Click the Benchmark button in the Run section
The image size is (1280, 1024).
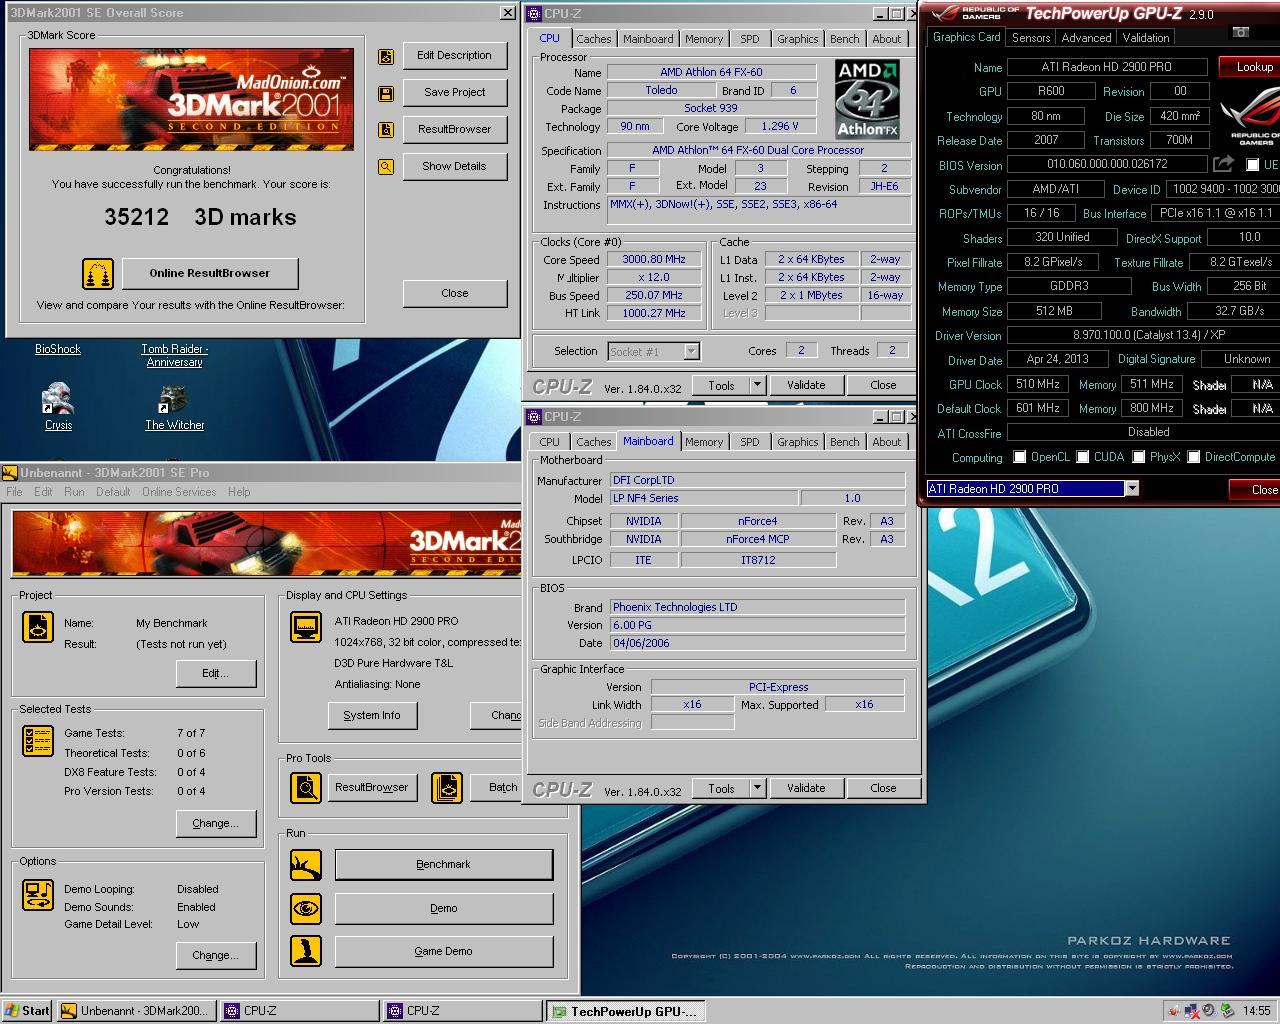[443, 865]
